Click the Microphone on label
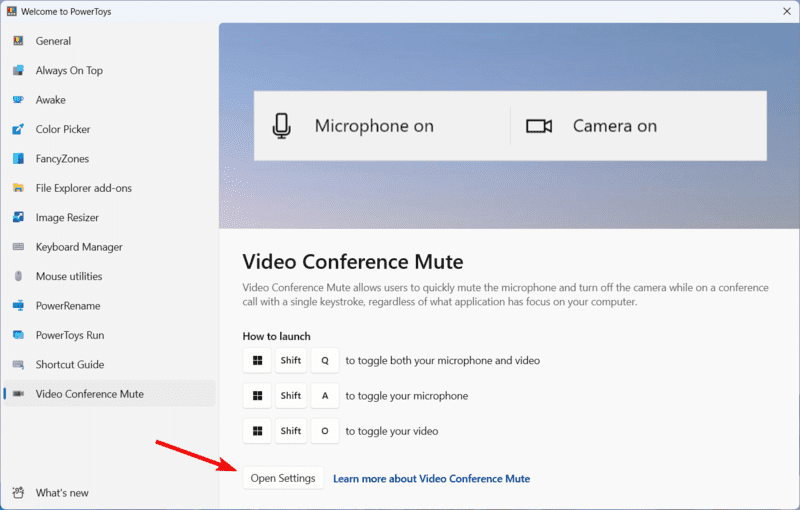Screen dimensions: 800x510 [x=374, y=126]
